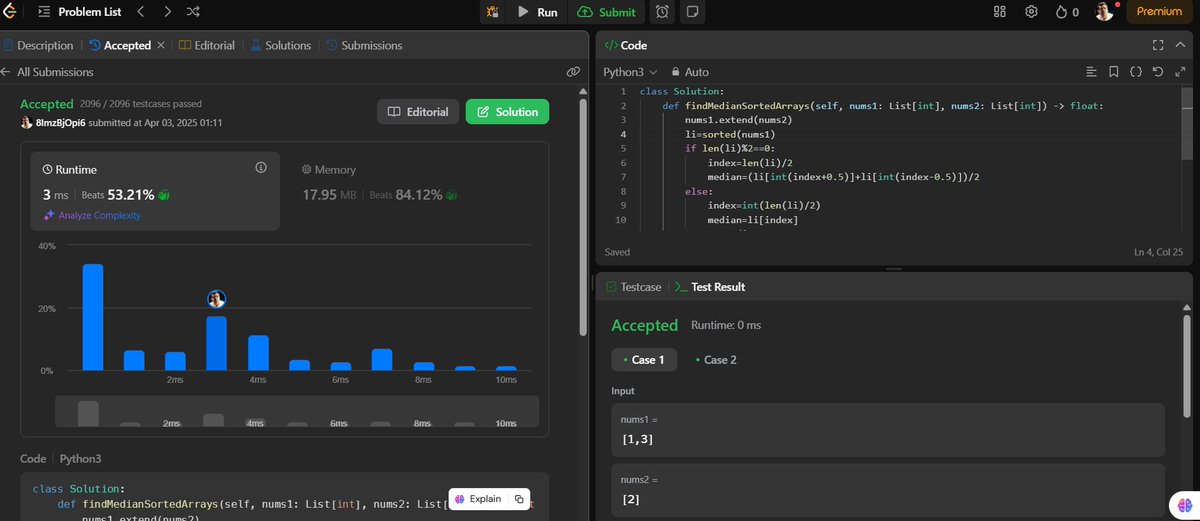Switch to the Submissions tab

[364, 45]
